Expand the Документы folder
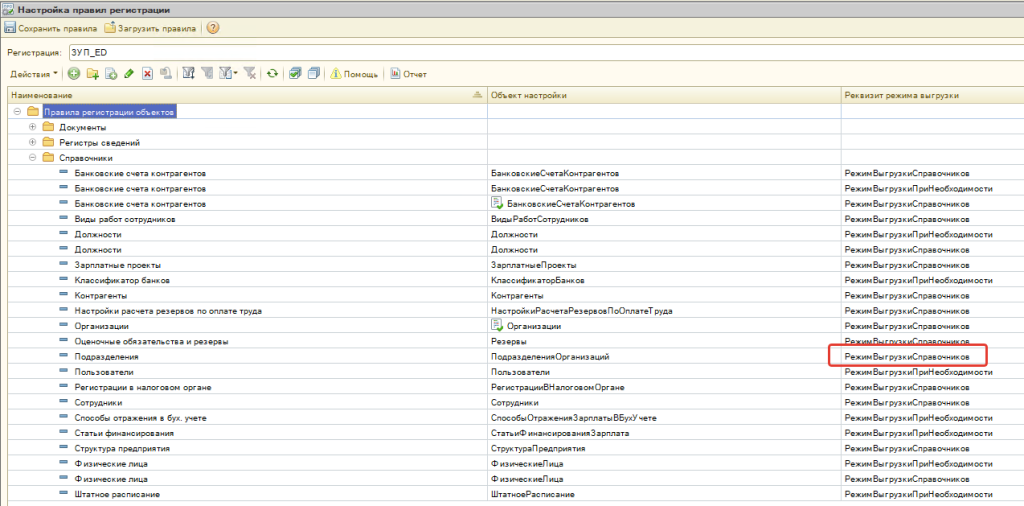The width and height of the screenshot is (1024, 506). pyautogui.click(x=33, y=127)
